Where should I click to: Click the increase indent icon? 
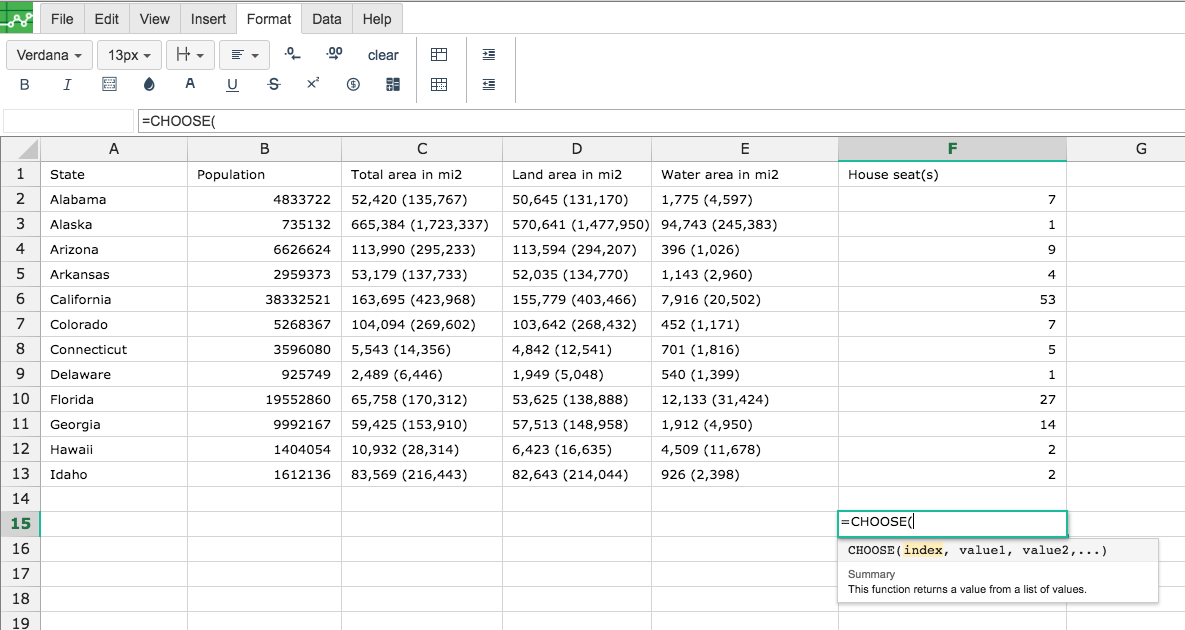pos(489,54)
